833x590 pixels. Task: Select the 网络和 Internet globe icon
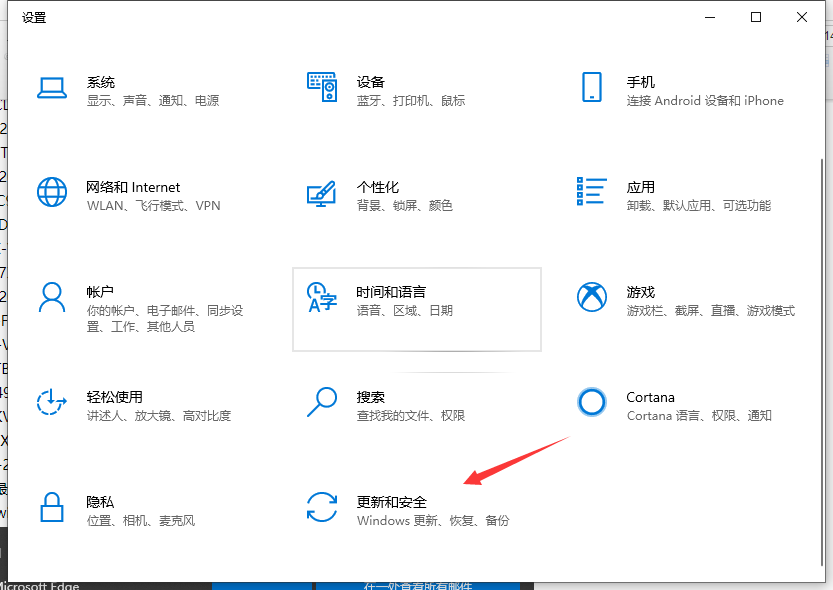tap(51, 192)
